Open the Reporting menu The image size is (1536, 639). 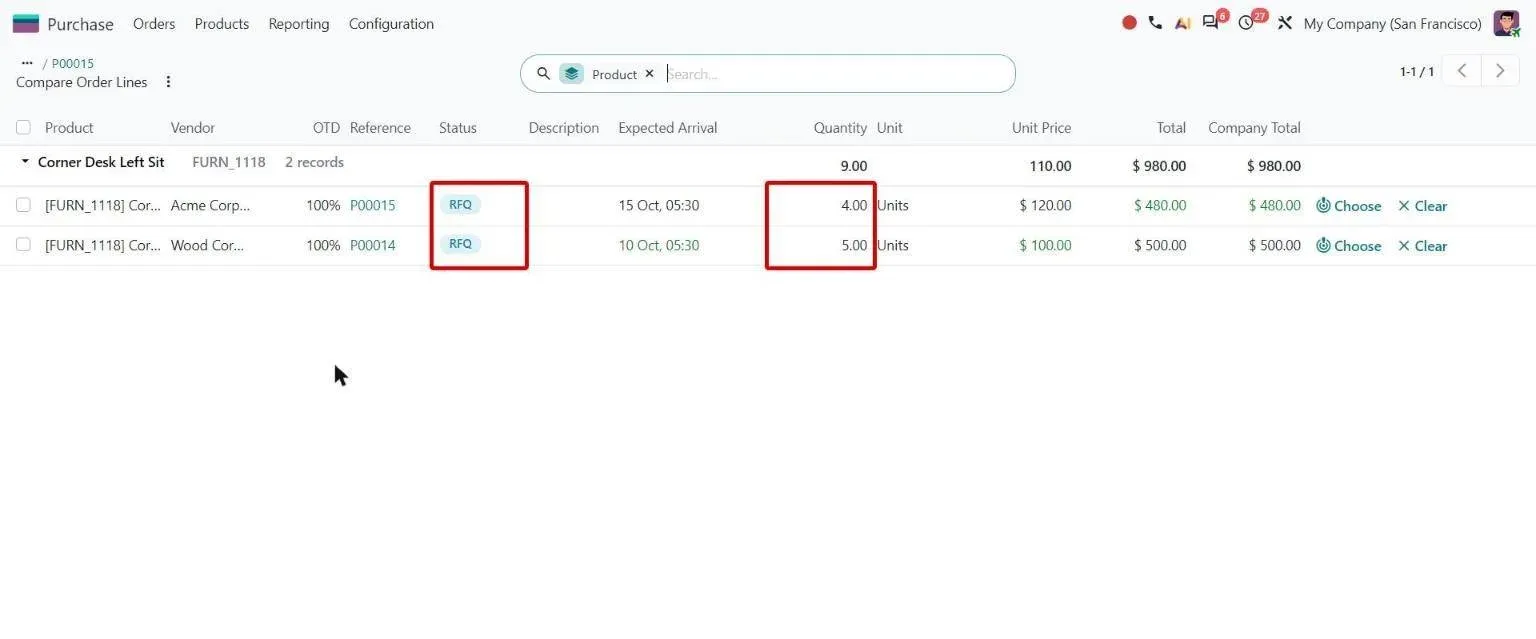pos(299,24)
